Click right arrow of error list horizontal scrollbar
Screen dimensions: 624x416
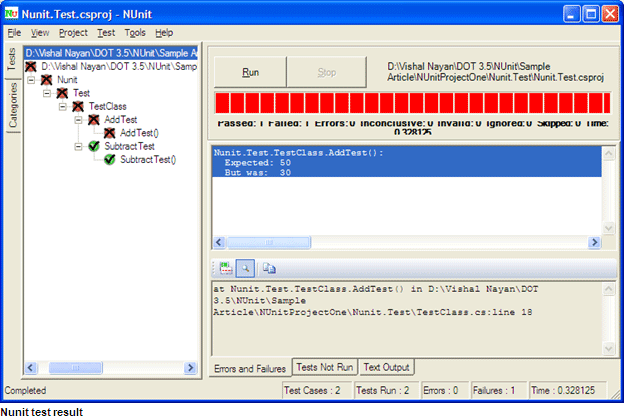point(595,242)
